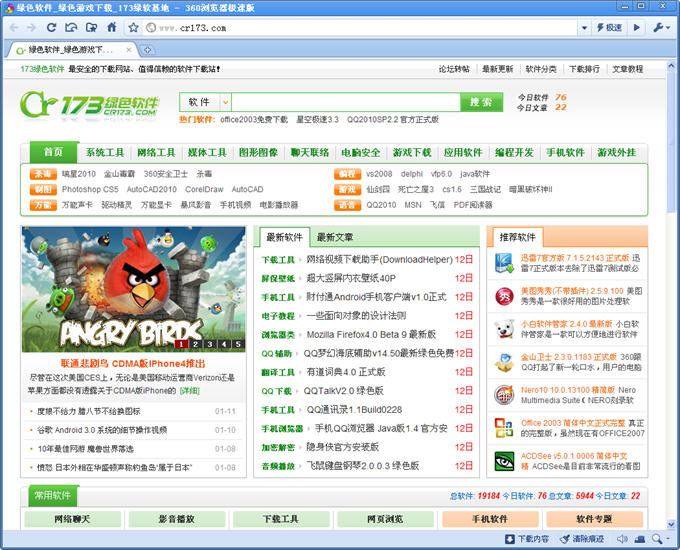Screen dimensions: 680x550
Task: Open a new tab with plus button
Action: [x=147, y=50]
